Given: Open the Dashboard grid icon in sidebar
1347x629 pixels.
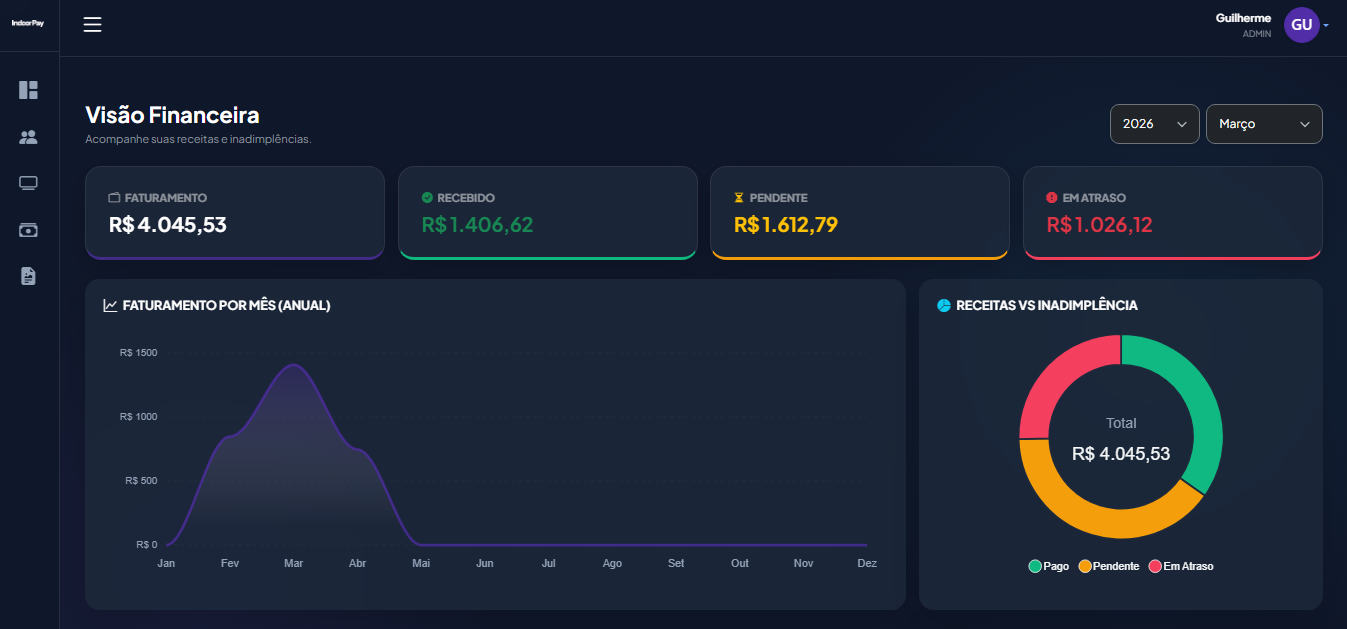Looking at the screenshot, I should coord(28,90).
